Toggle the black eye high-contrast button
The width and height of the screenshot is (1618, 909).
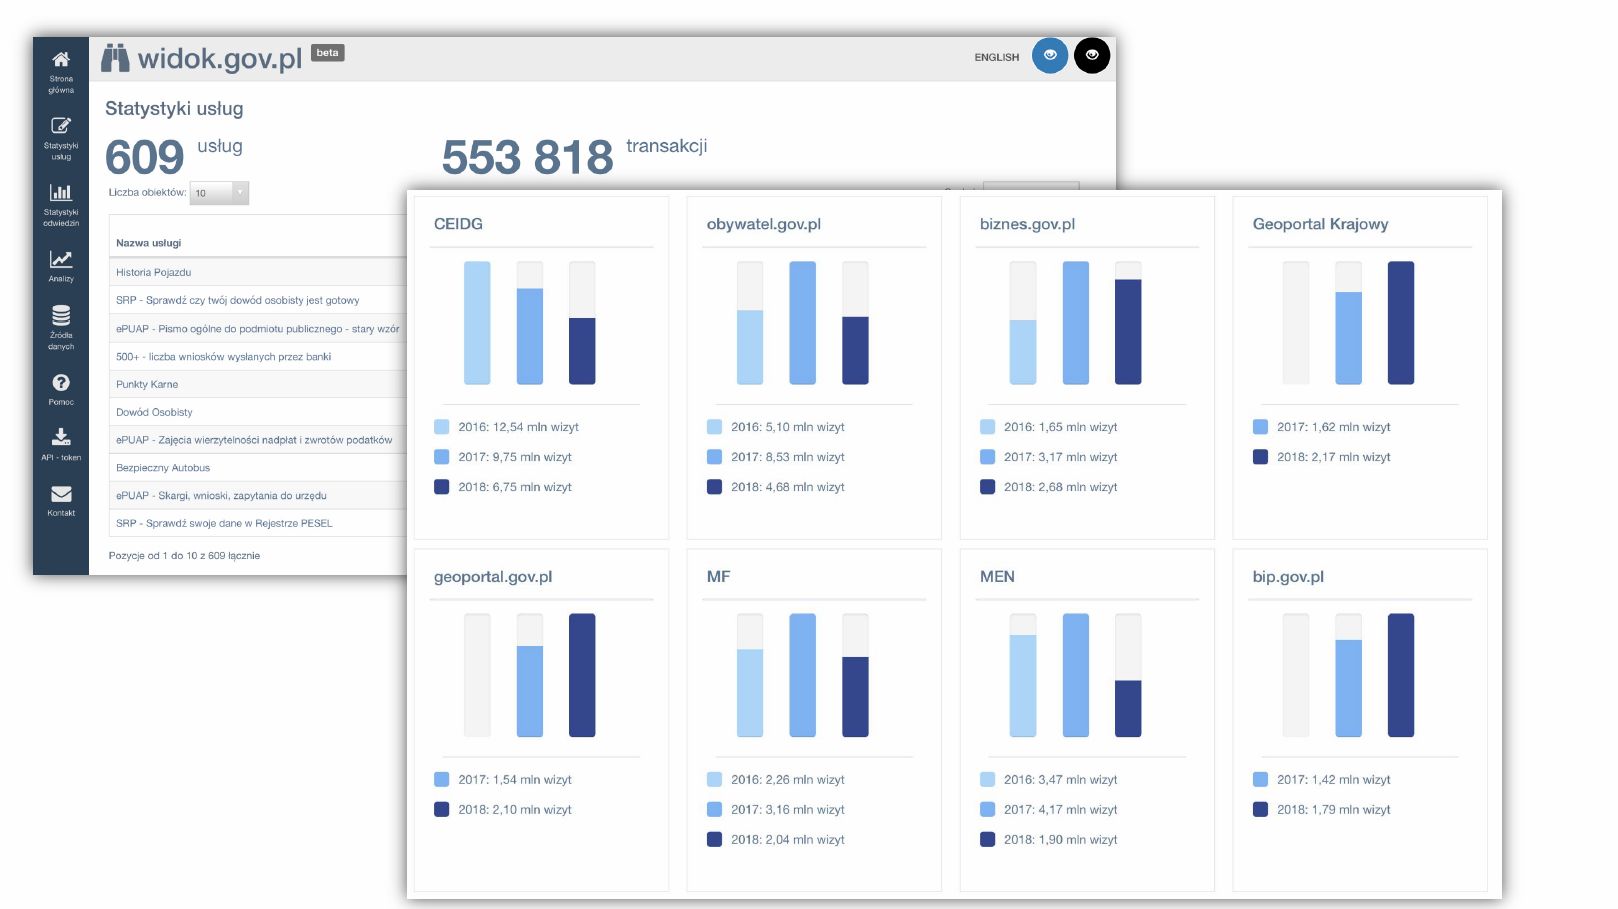(1092, 56)
